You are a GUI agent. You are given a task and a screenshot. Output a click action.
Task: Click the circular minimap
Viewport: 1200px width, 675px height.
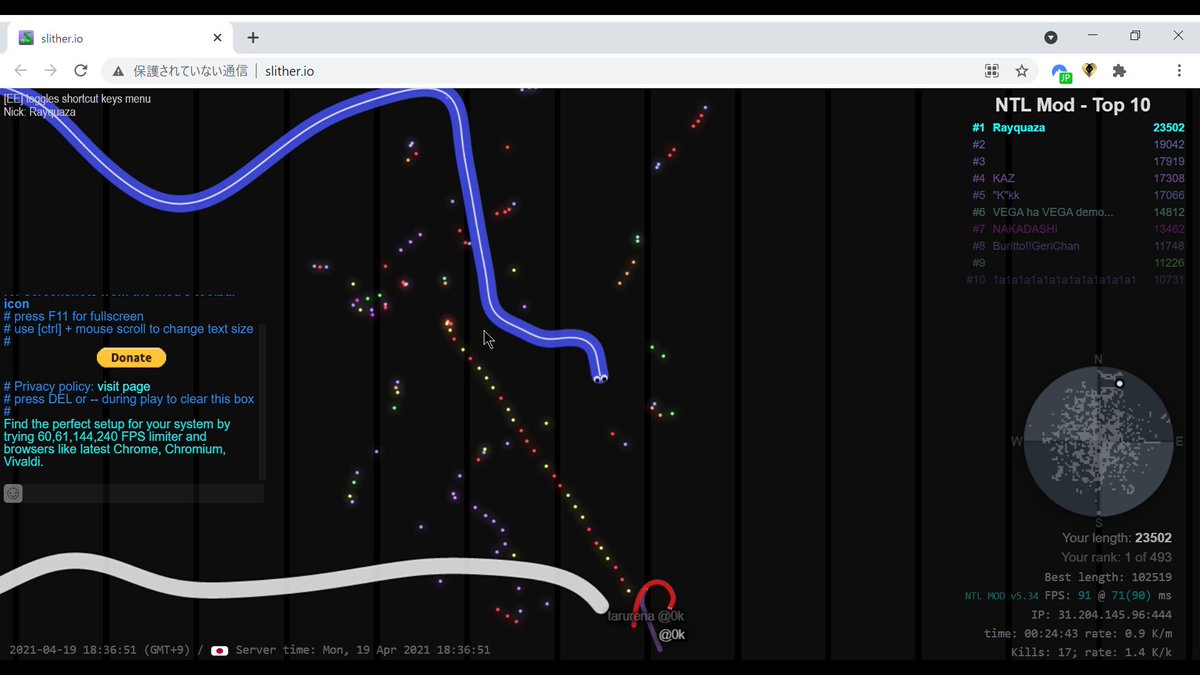click(1098, 441)
